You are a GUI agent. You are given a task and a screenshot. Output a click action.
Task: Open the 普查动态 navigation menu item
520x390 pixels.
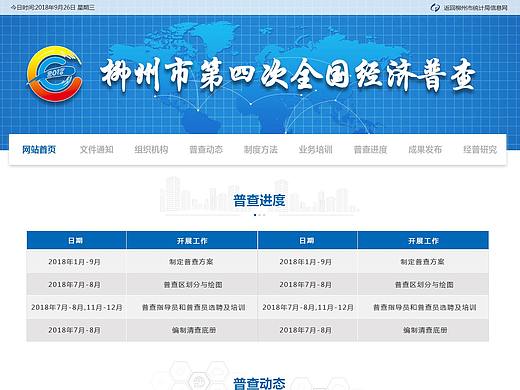pyautogui.click(x=206, y=150)
